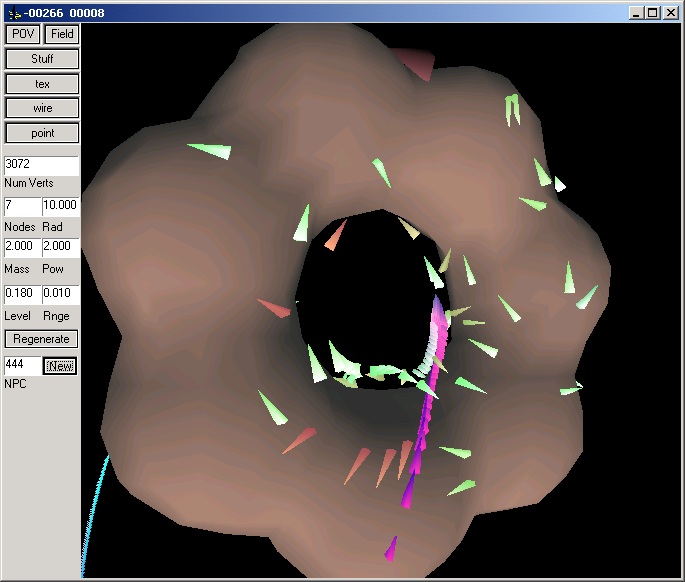Maximize the application window
The height and width of the screenshot is (582, 685).
coord(653,13)
